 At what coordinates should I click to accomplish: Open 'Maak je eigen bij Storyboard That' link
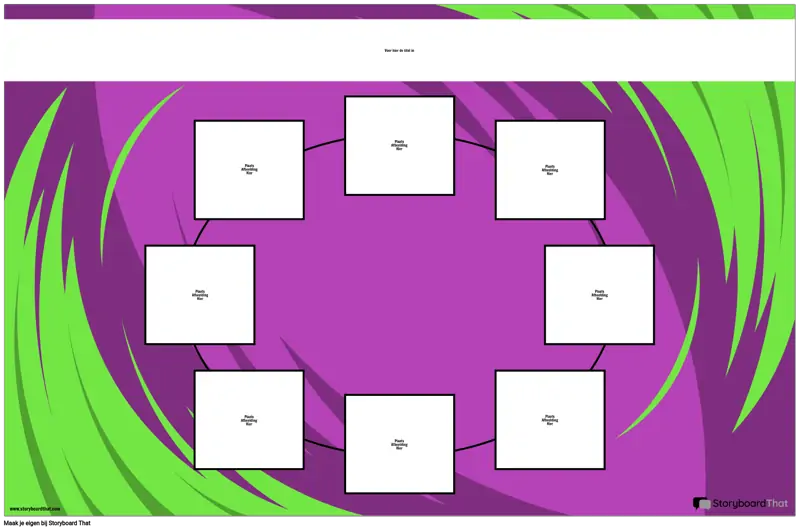coord(47,523)
